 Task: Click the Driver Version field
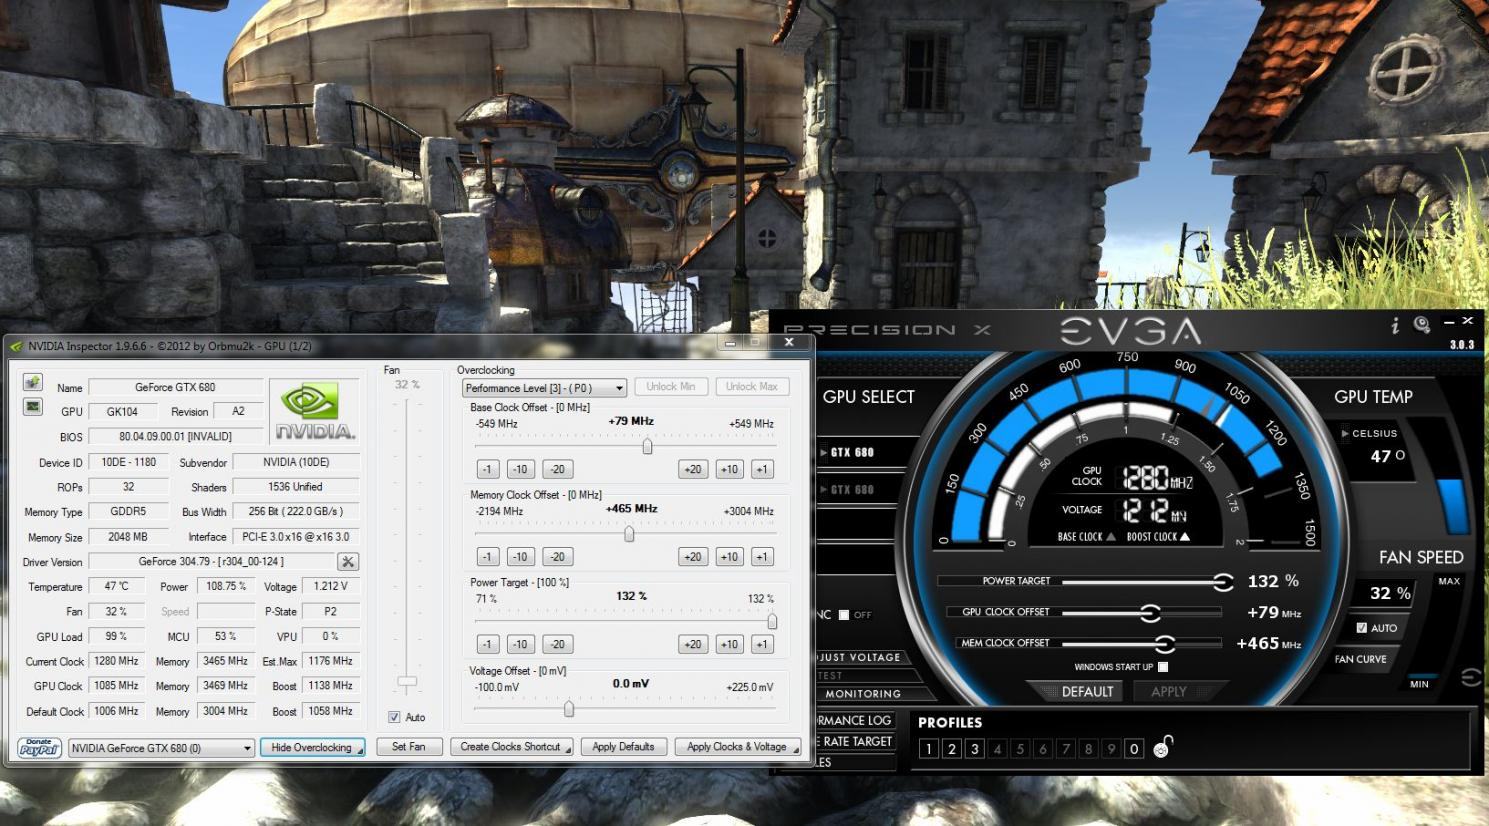tap(211, 562)
